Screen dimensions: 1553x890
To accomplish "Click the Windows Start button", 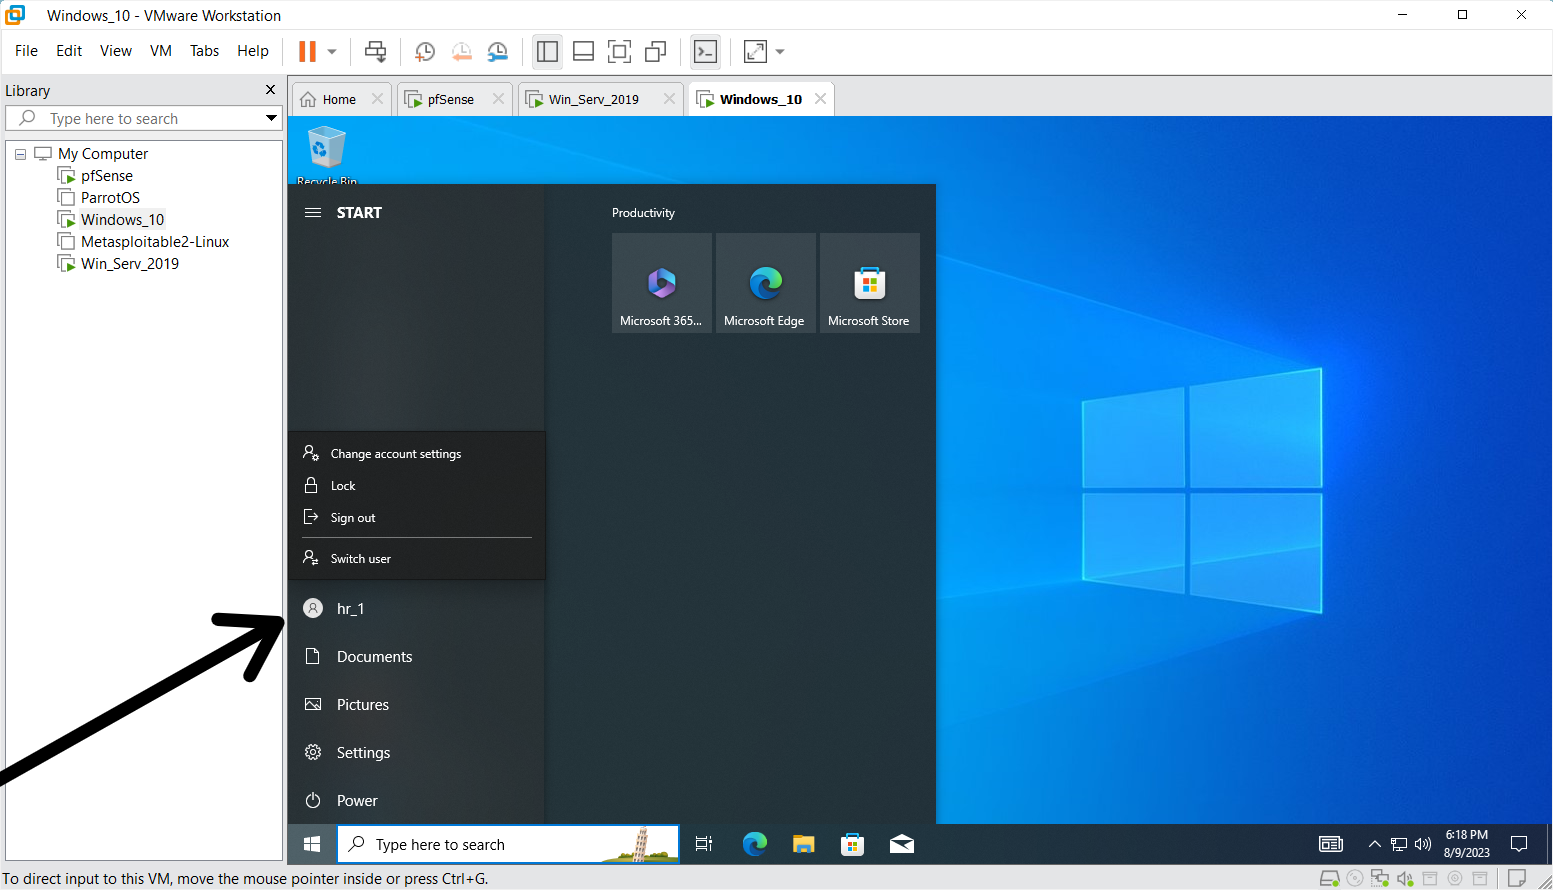I will coord(312,845).
